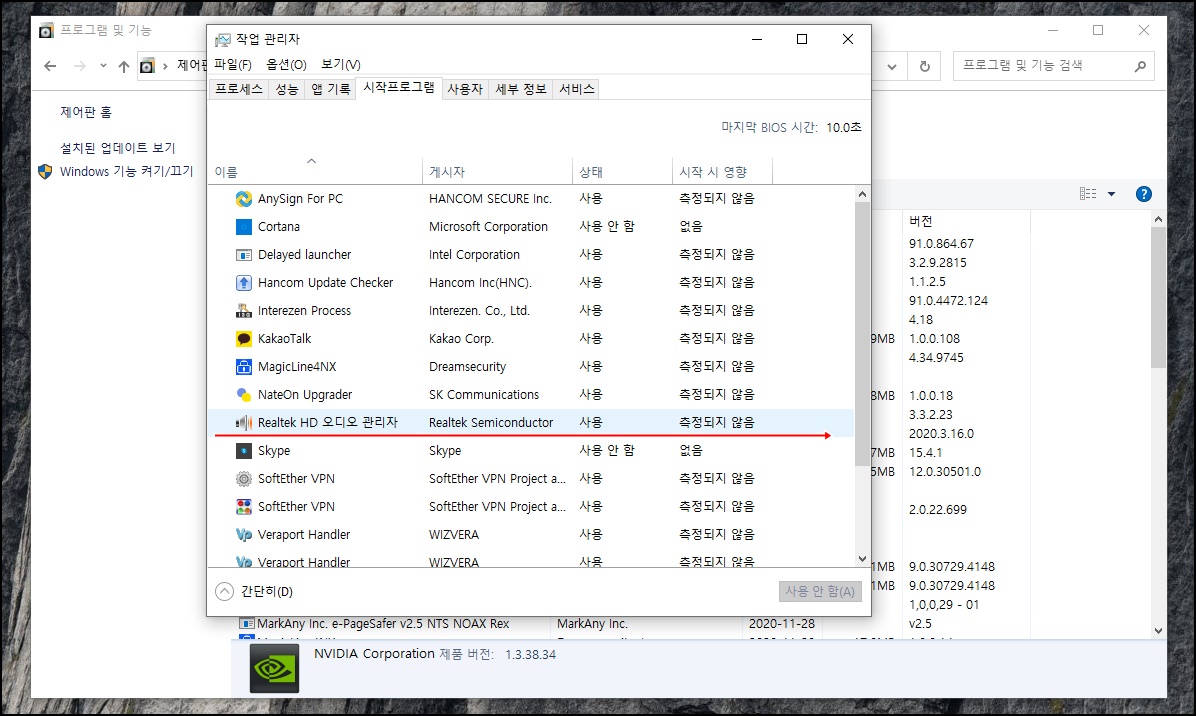
Task: Click refresh button in Programs window address bar
Action: coord(924,66)
